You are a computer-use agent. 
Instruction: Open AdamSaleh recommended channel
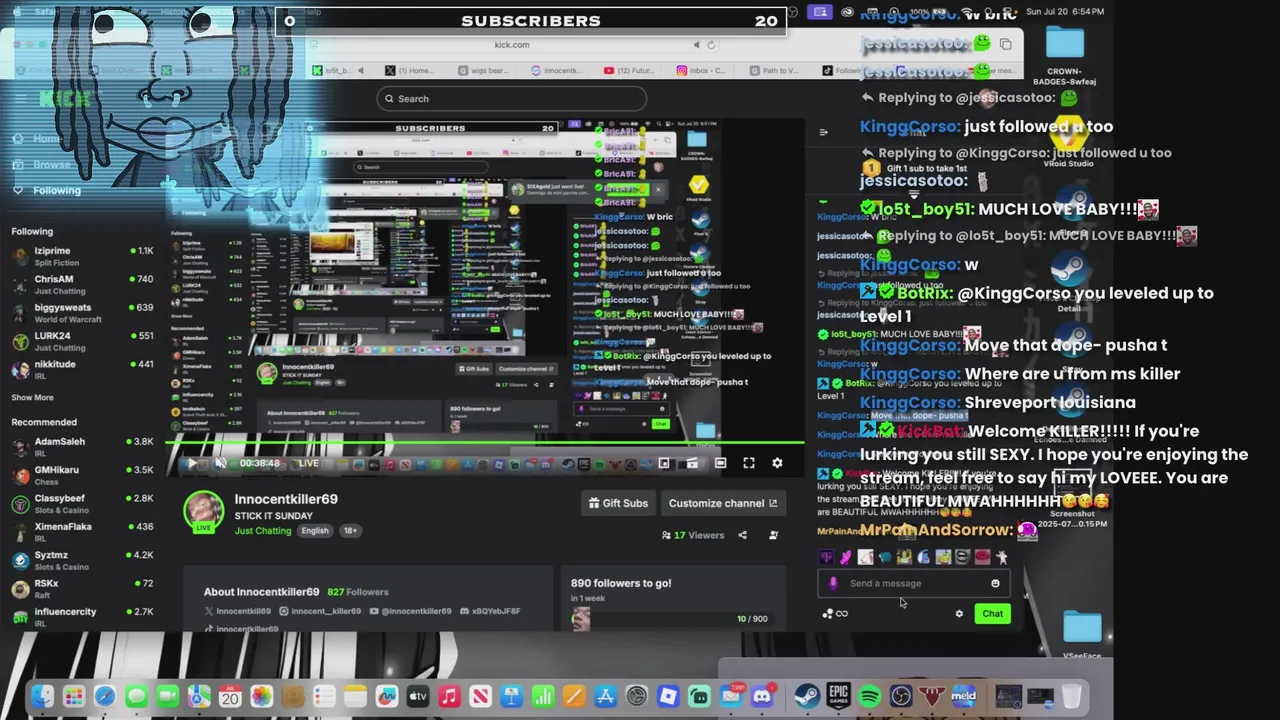(x=82, y=446)
